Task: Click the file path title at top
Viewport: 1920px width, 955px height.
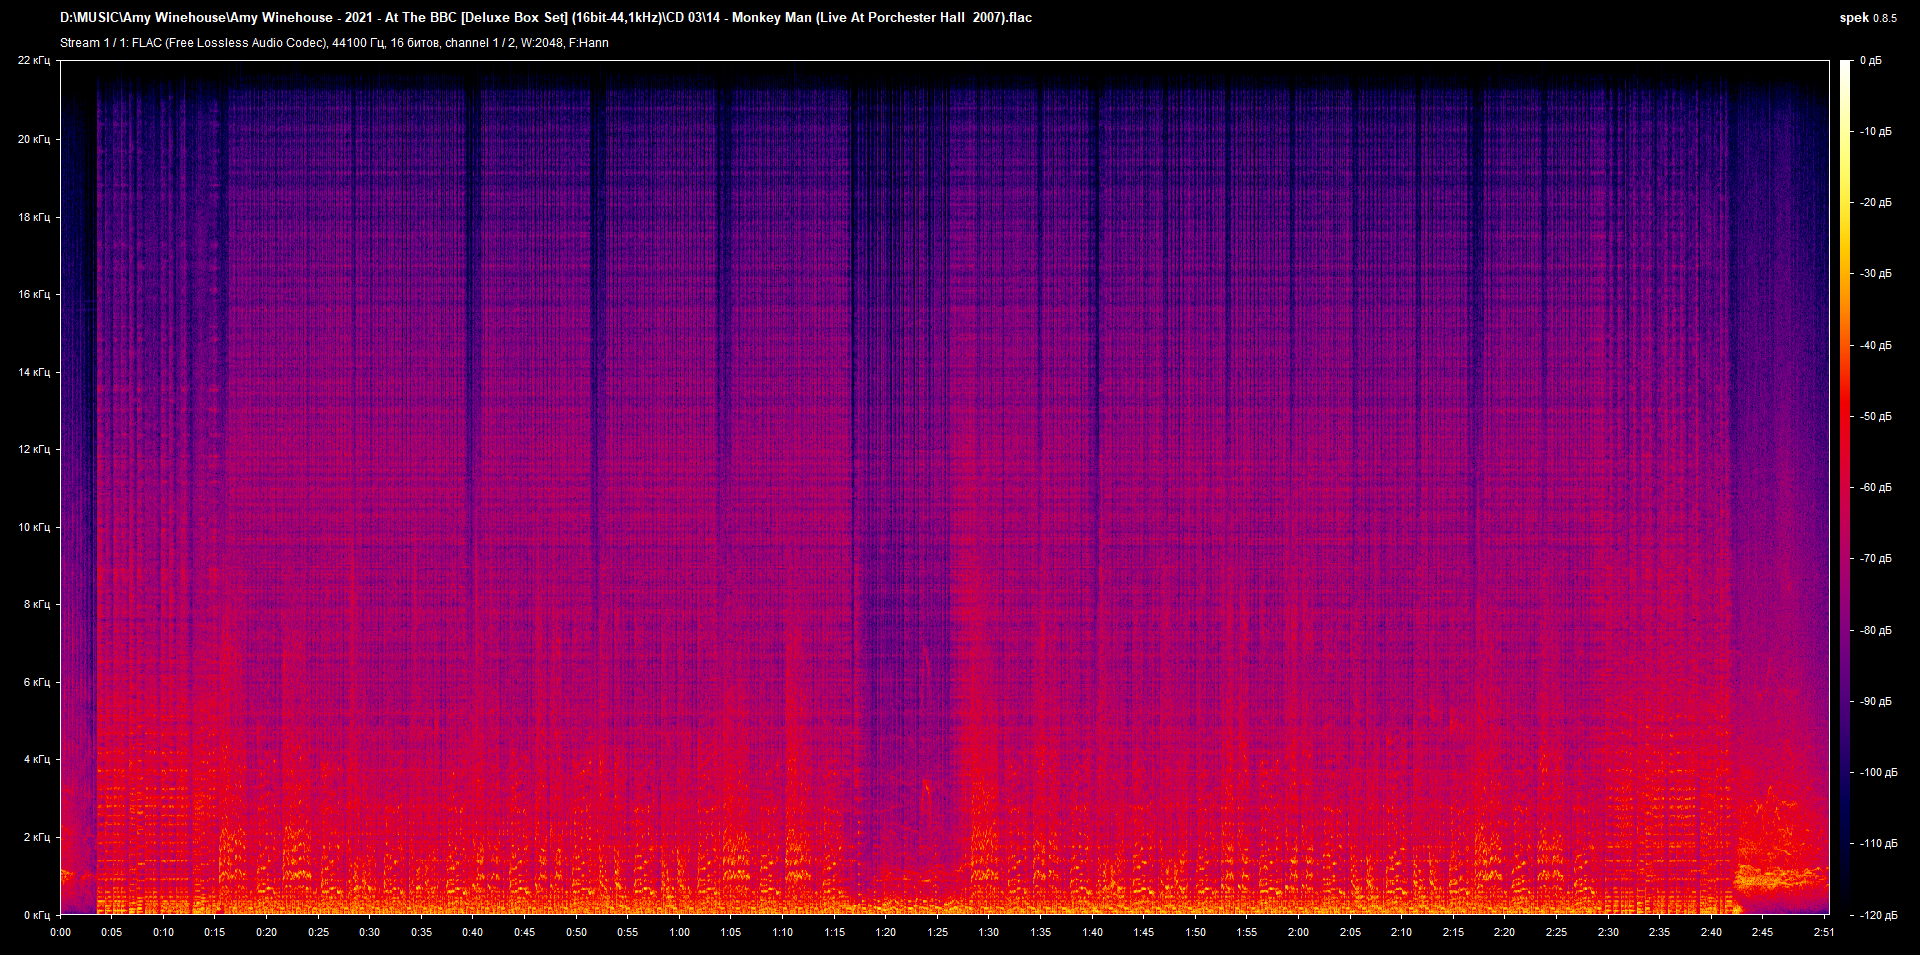Action: (x=545, y=17)
